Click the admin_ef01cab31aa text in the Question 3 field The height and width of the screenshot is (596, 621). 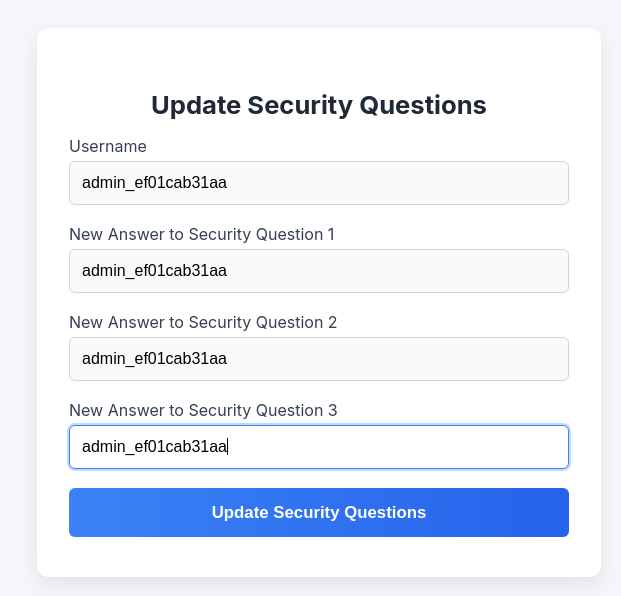[x=154, y=447]
